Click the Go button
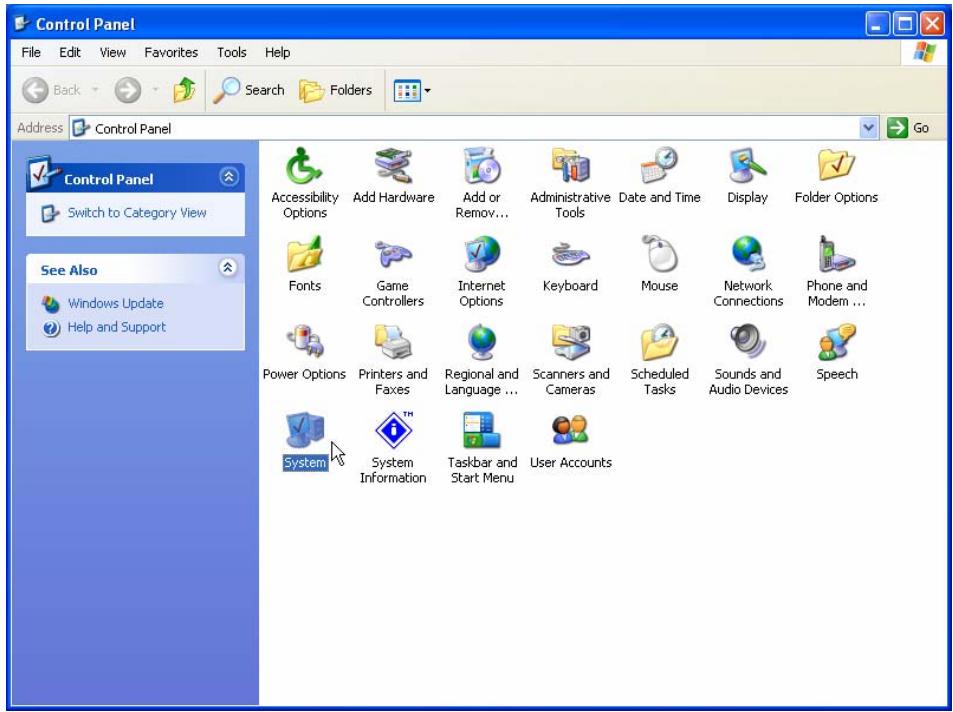 point(908,128)
